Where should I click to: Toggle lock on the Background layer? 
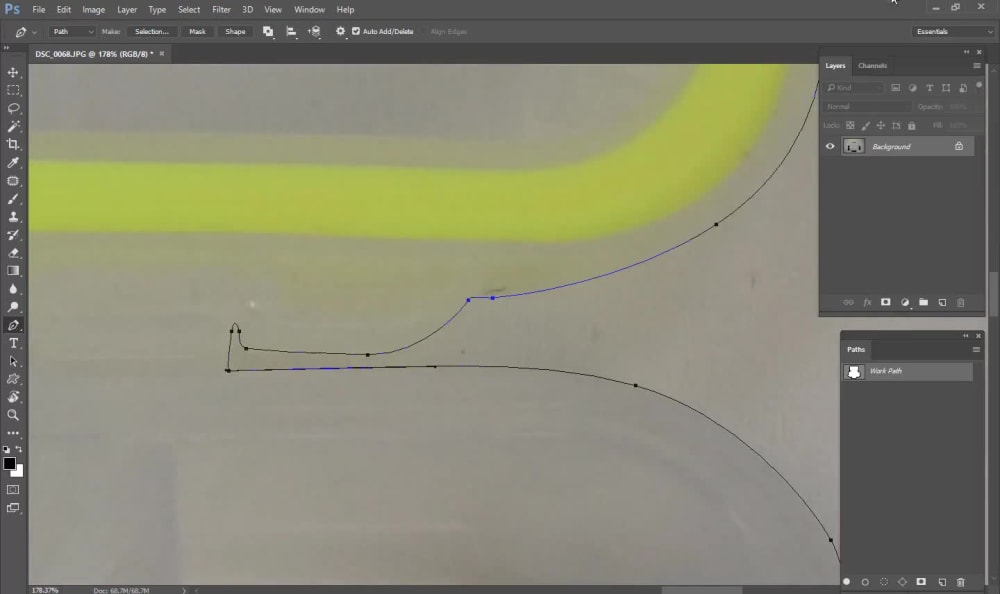tap(959, 145)
